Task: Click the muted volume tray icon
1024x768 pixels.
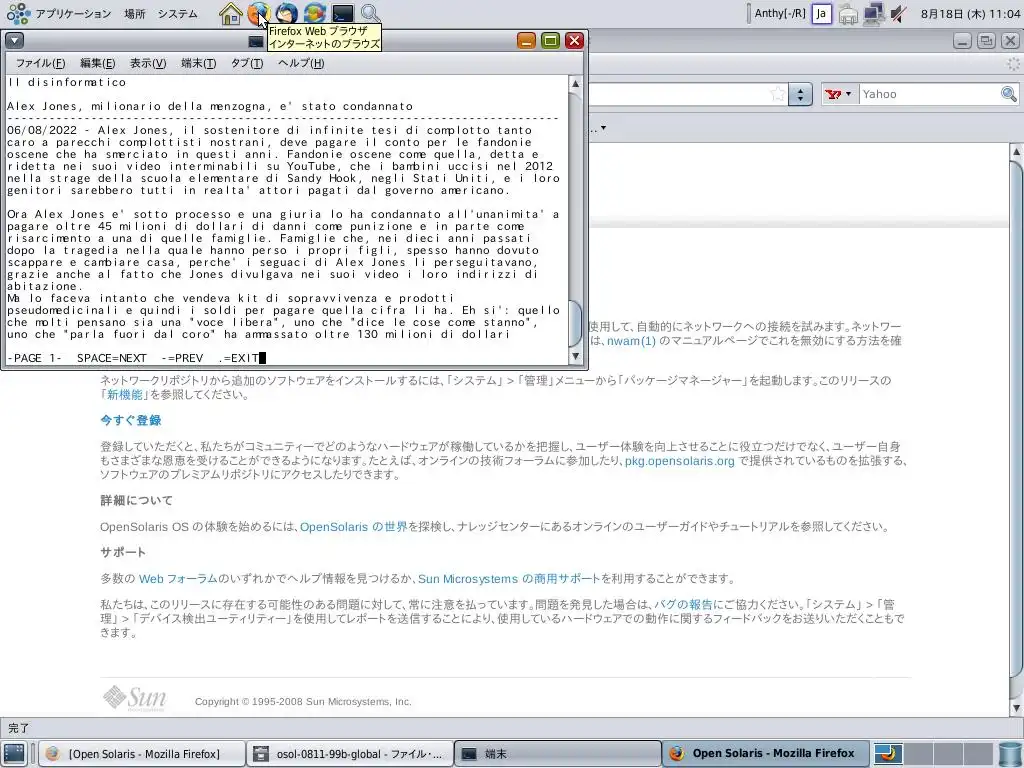Action: click(x=899, y=14)
